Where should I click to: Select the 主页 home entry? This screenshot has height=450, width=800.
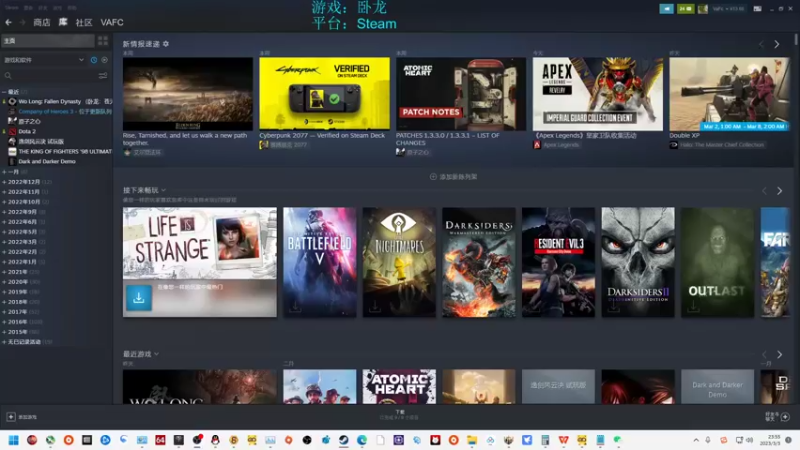click(x=48, y=41)
